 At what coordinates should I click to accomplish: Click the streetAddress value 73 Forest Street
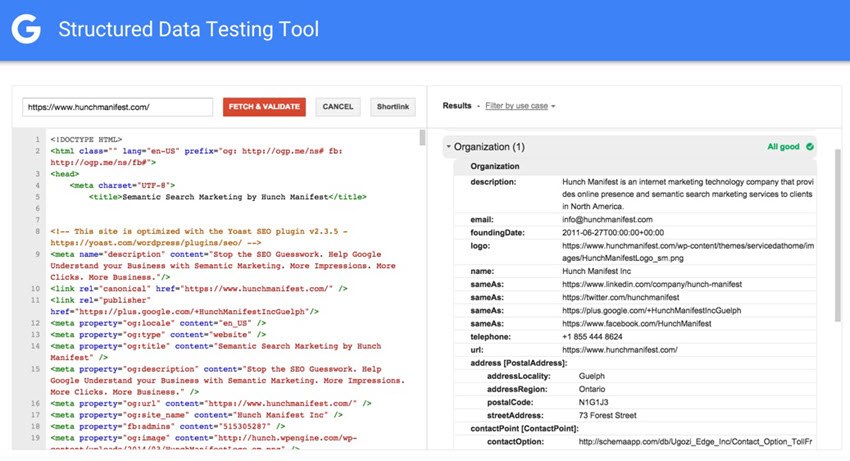(607, 415)
